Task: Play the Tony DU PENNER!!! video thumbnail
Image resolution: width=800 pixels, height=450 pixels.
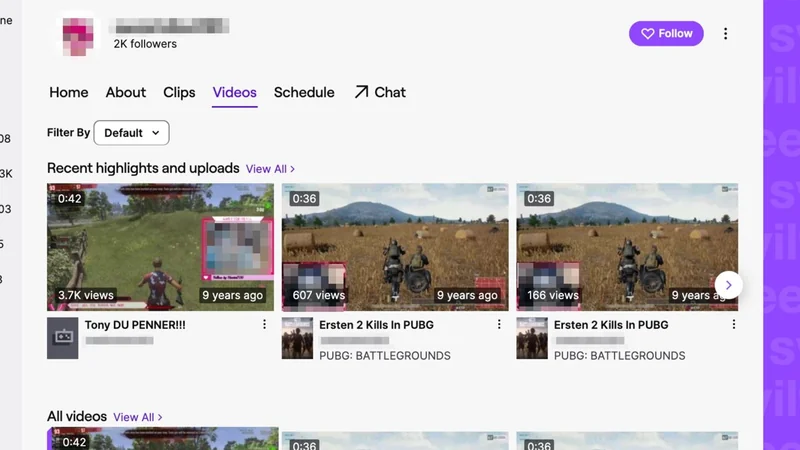Action: [x=160, y=247]
